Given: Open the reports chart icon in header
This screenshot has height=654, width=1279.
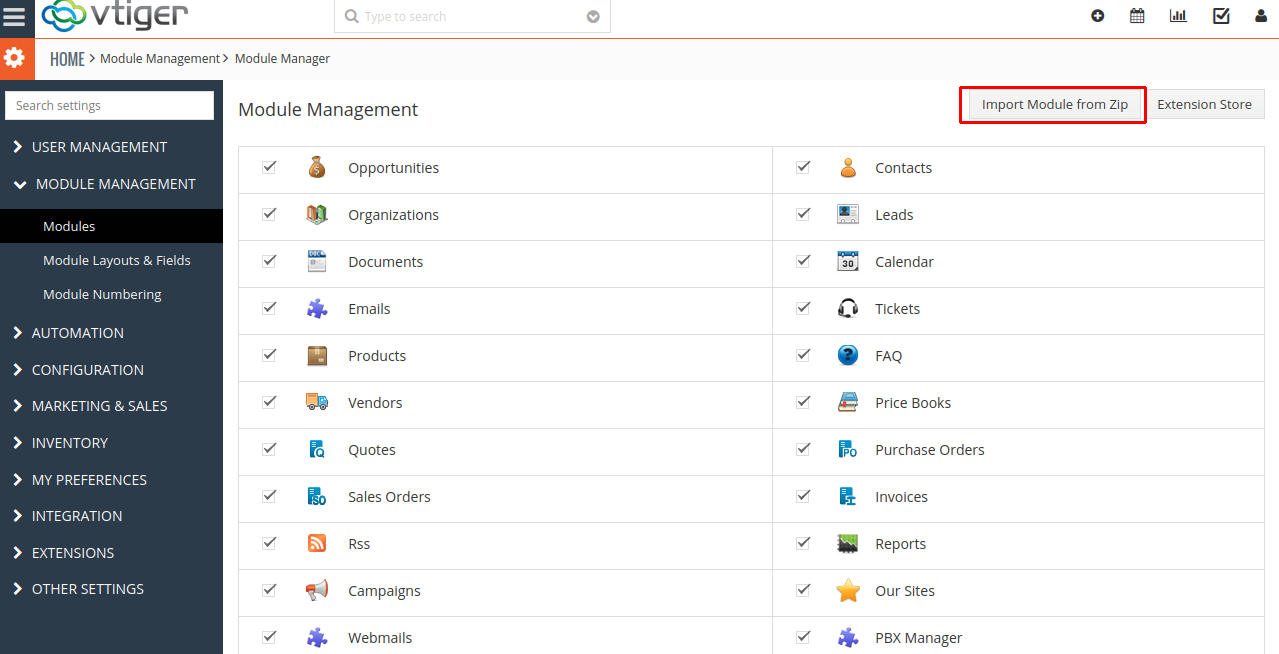Looking at the screenshot, I should pos(1178,16).
